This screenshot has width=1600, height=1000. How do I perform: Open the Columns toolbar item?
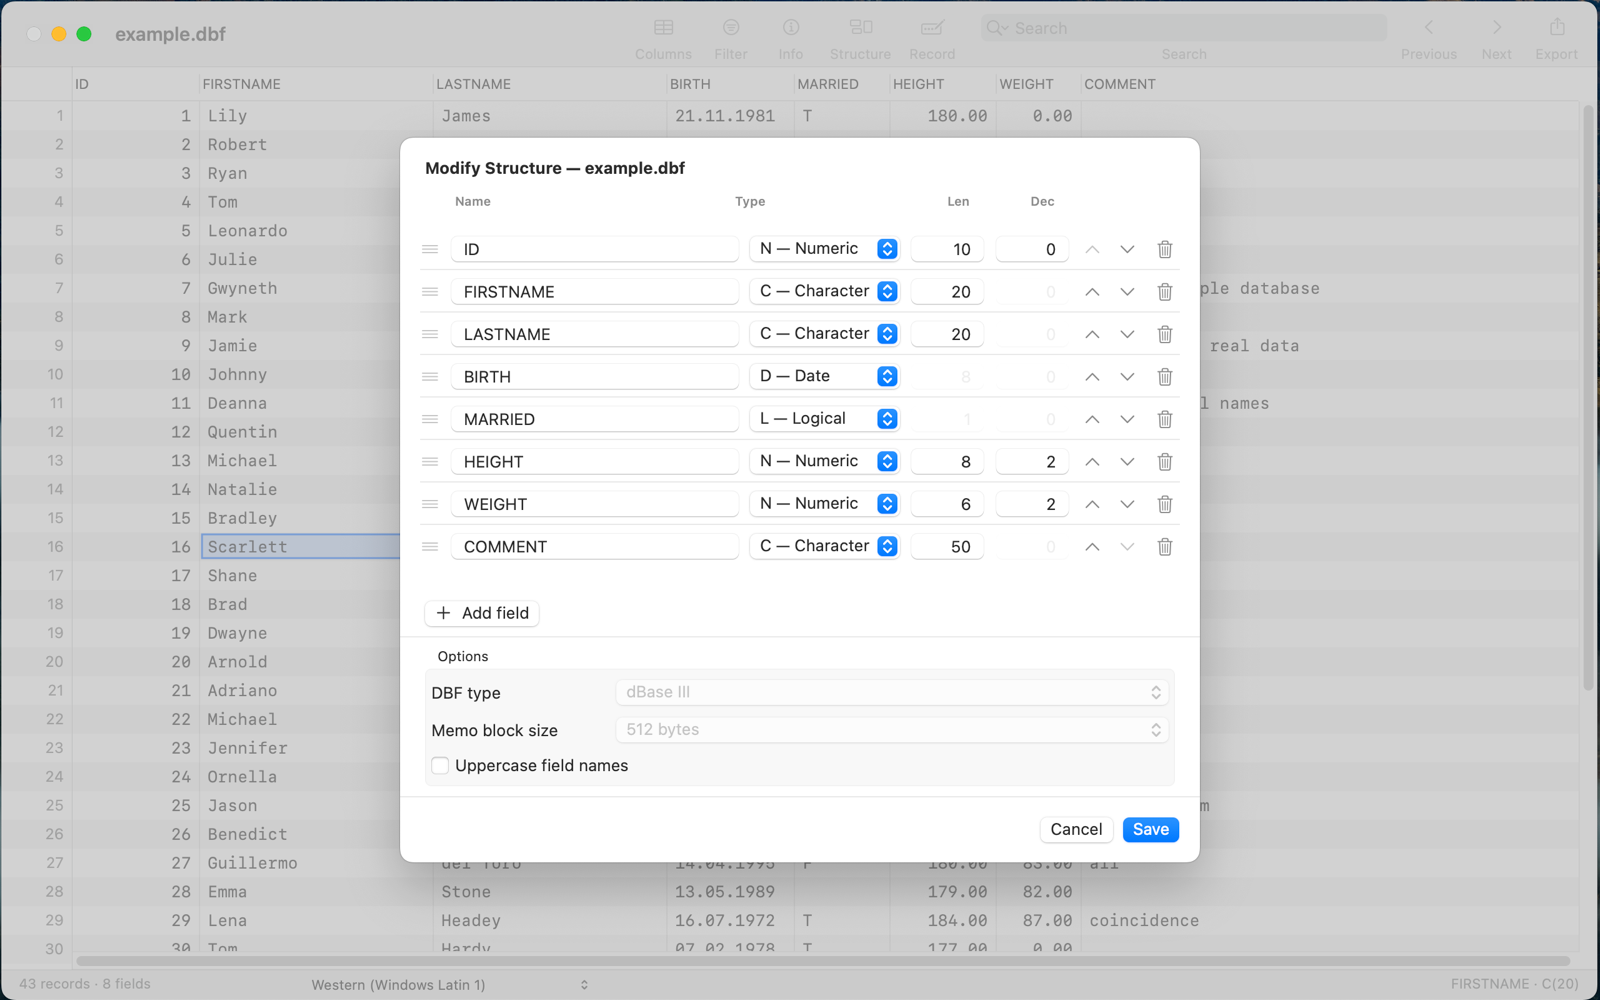[663, 39]
